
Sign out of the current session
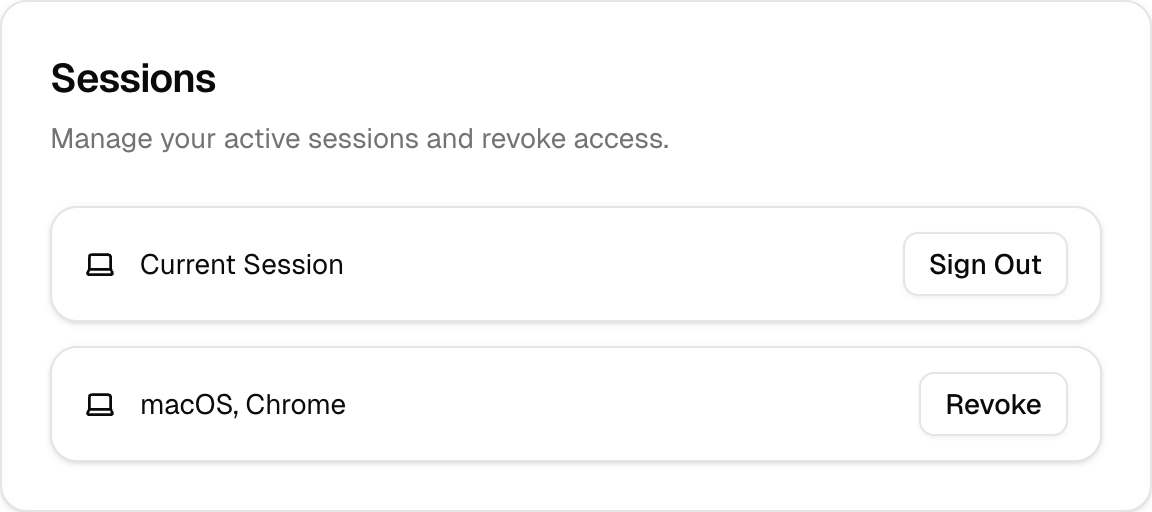[985, 265]
